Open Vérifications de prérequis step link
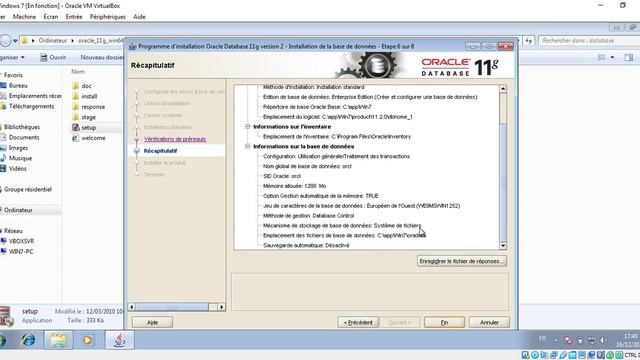Viewport: 640px width, 360px height. tap(175, 139)
